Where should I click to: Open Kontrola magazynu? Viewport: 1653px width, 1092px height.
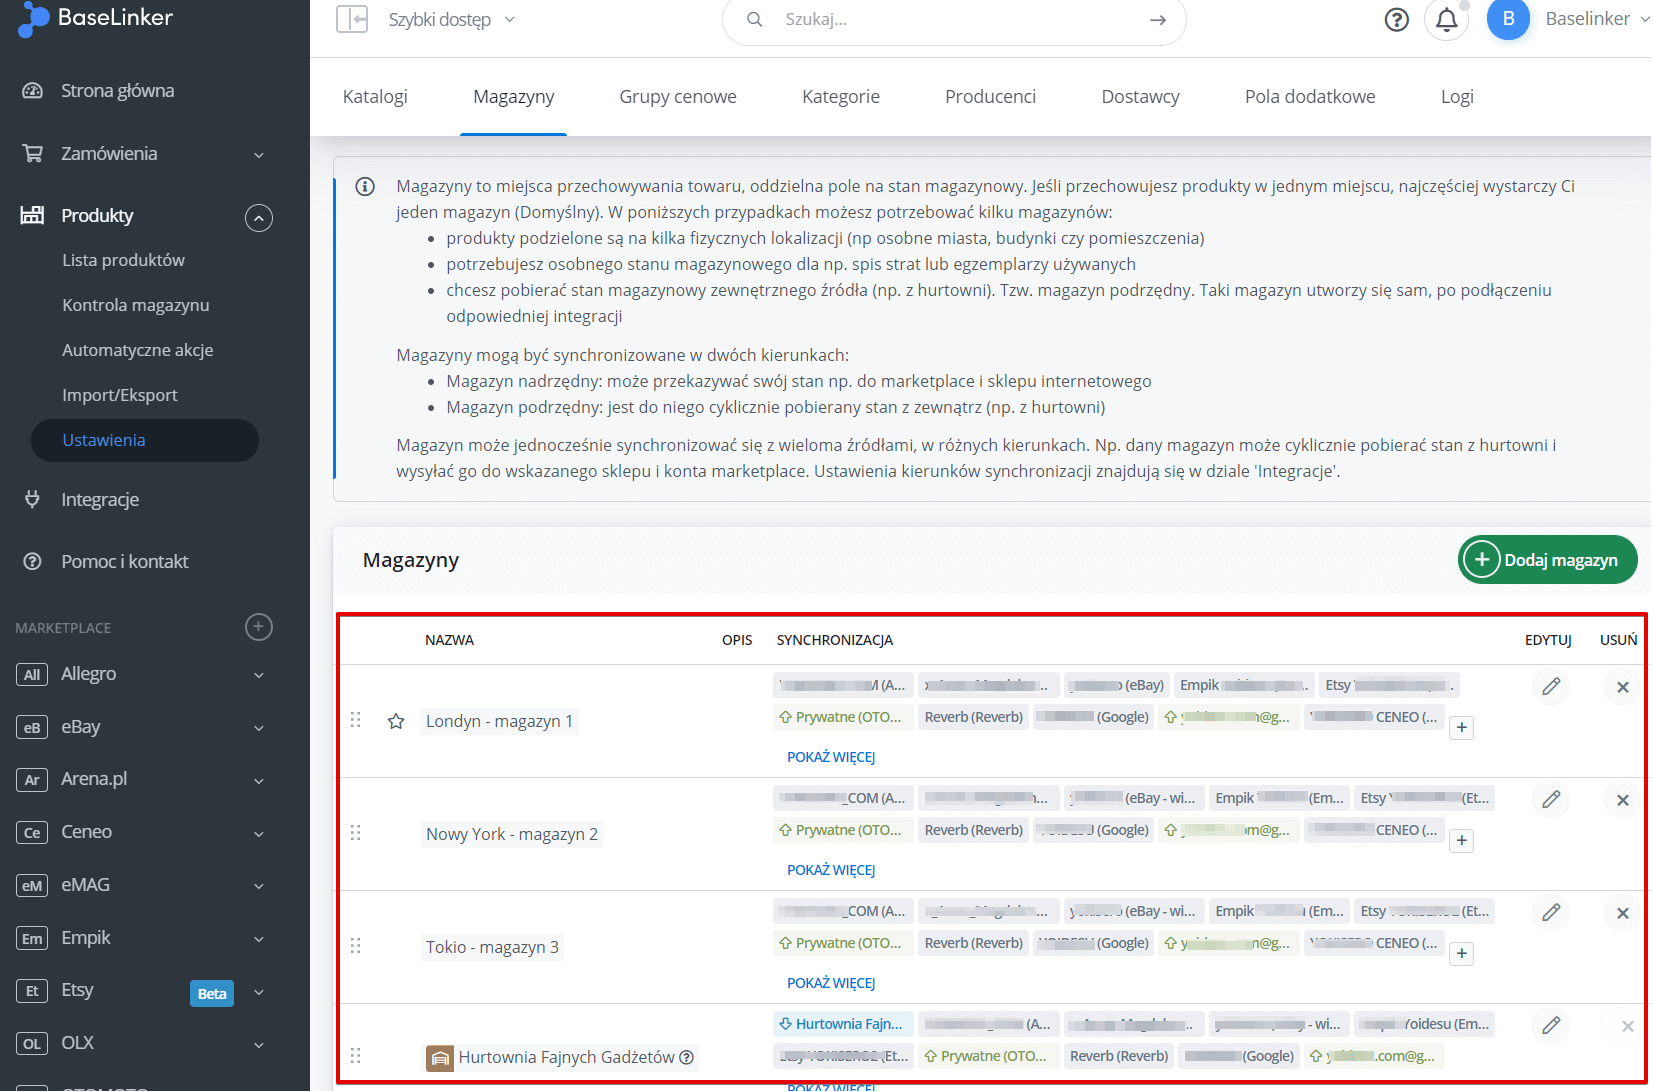(x=136, y=305)
